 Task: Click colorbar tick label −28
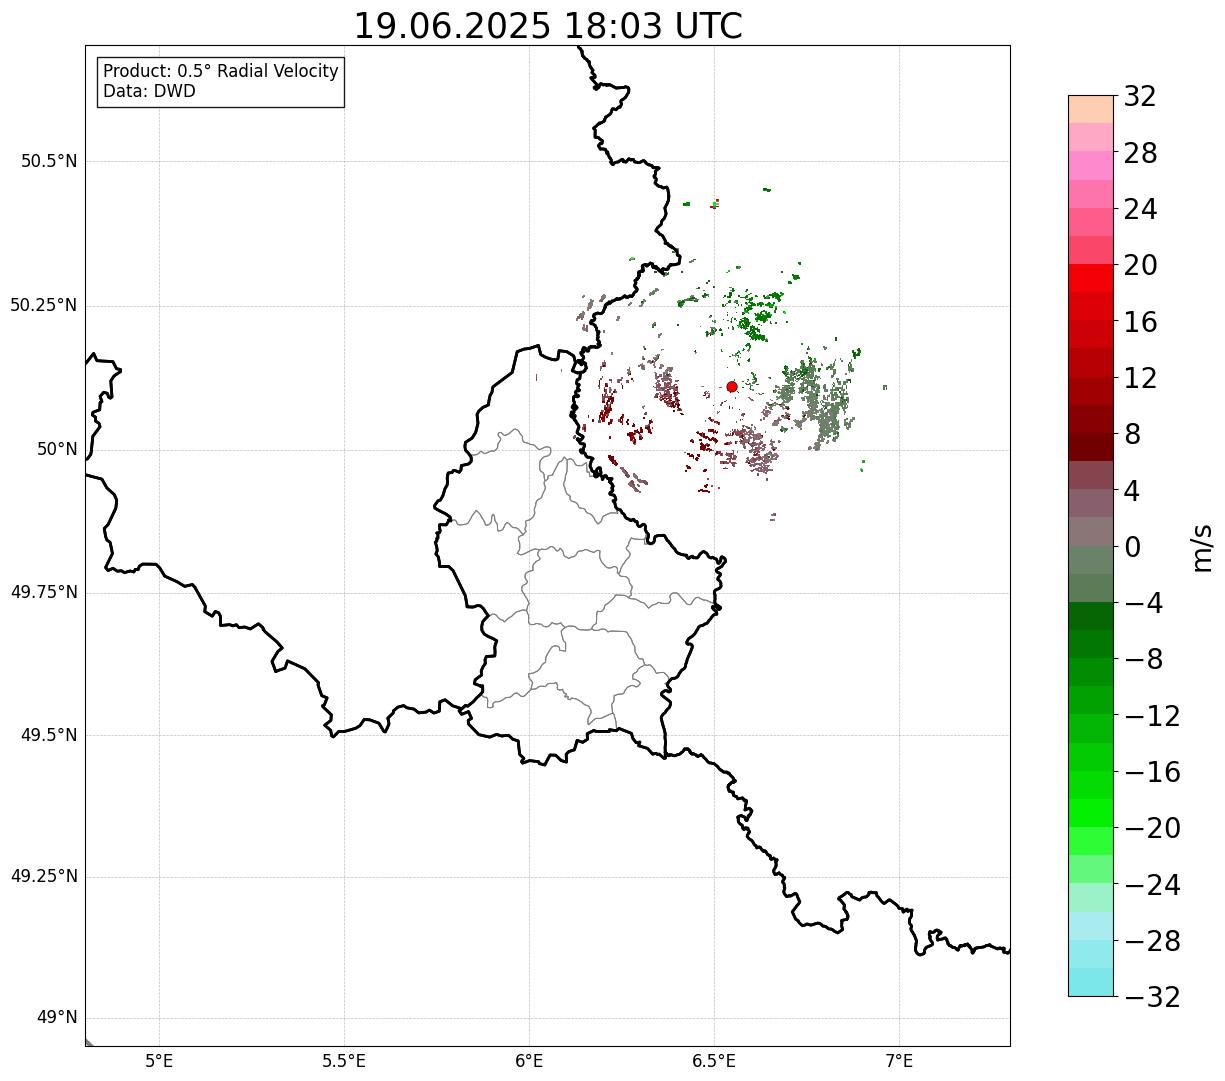[x=1152, y=941]
